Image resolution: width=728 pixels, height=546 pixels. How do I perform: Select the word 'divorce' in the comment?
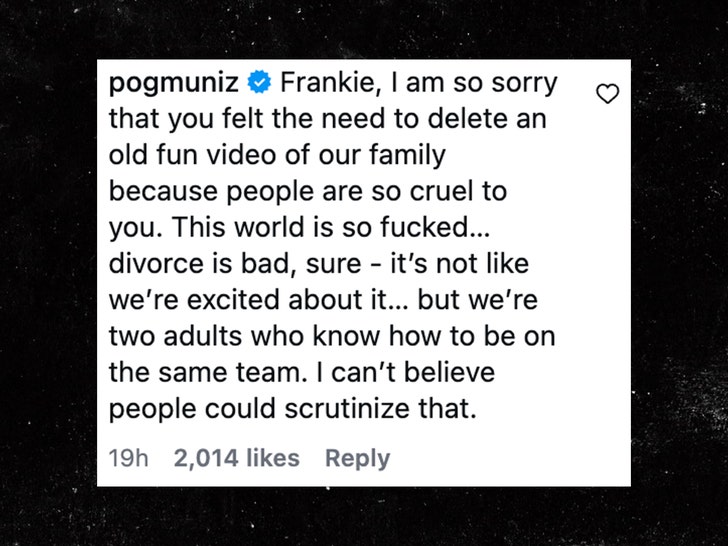click(x=155, y=263)
